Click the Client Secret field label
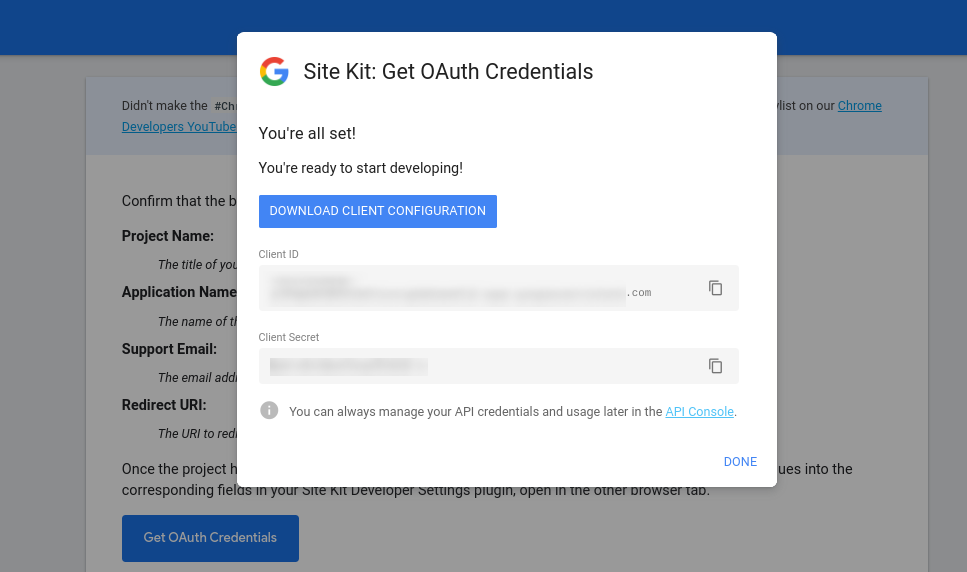 [289, 338]
